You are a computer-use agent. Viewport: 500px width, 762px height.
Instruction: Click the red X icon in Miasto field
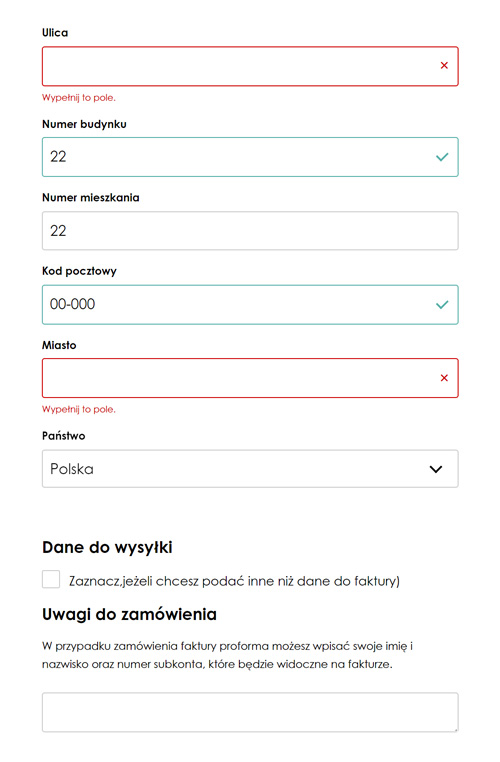click(x=444, y=378)
